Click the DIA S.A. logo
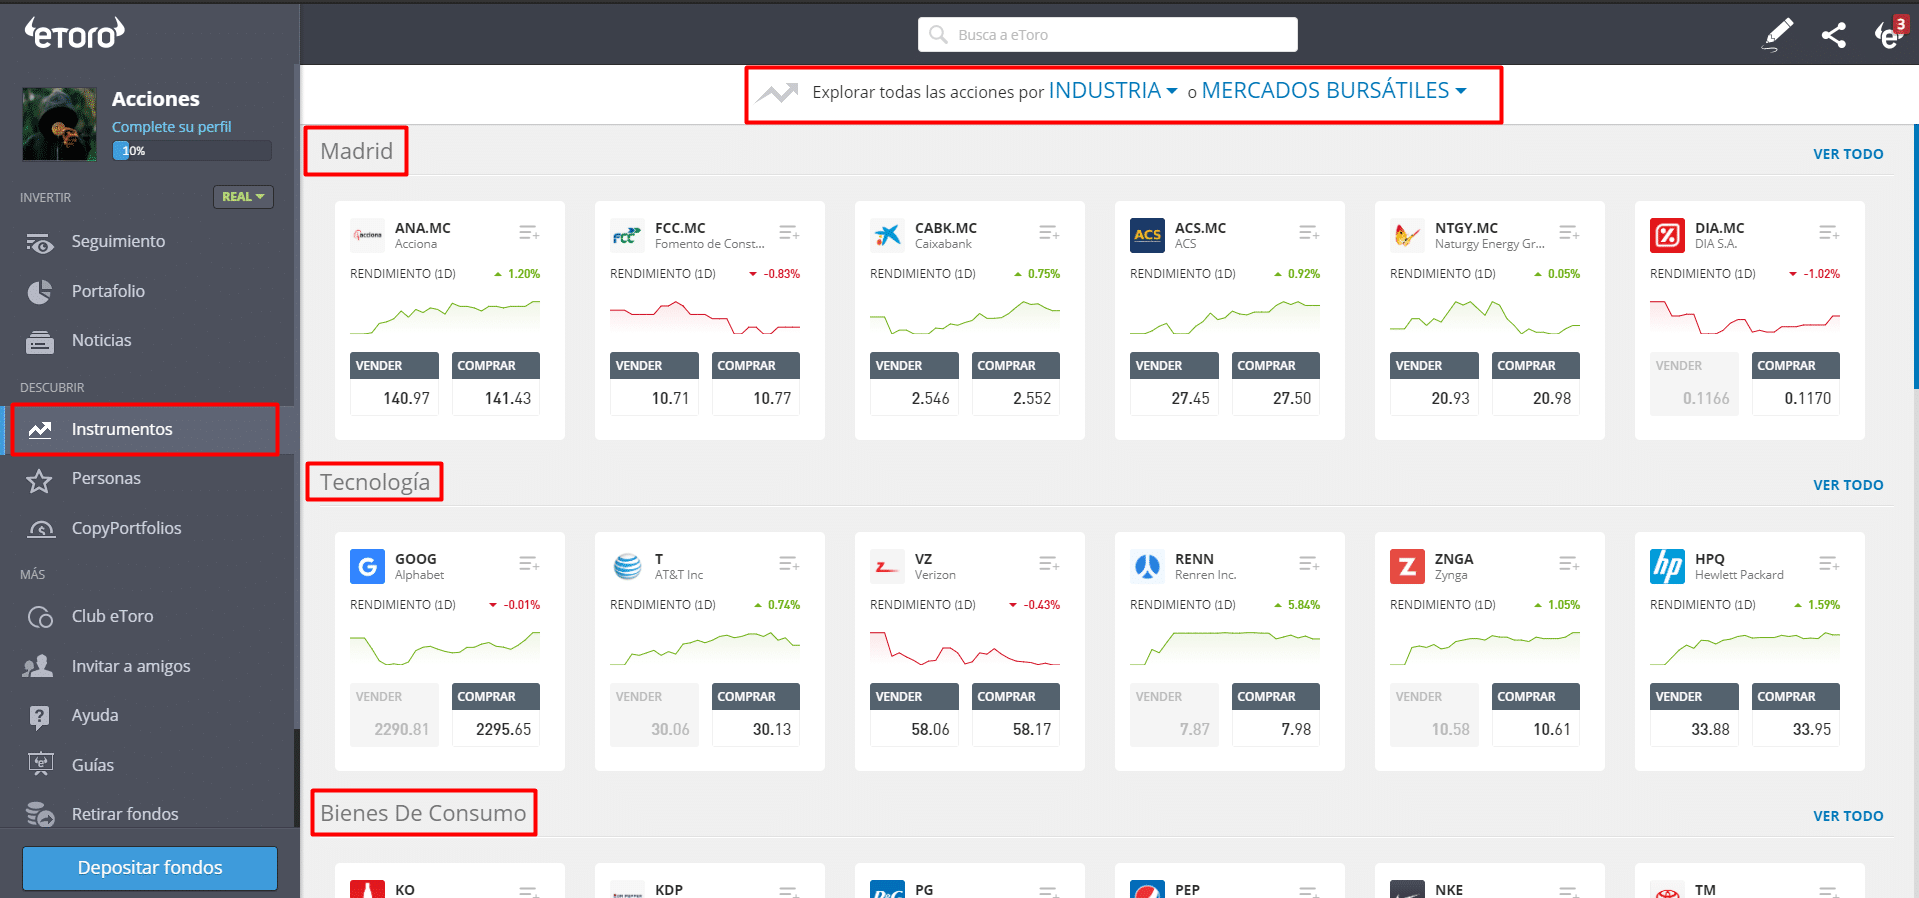 coord(1667,236)
